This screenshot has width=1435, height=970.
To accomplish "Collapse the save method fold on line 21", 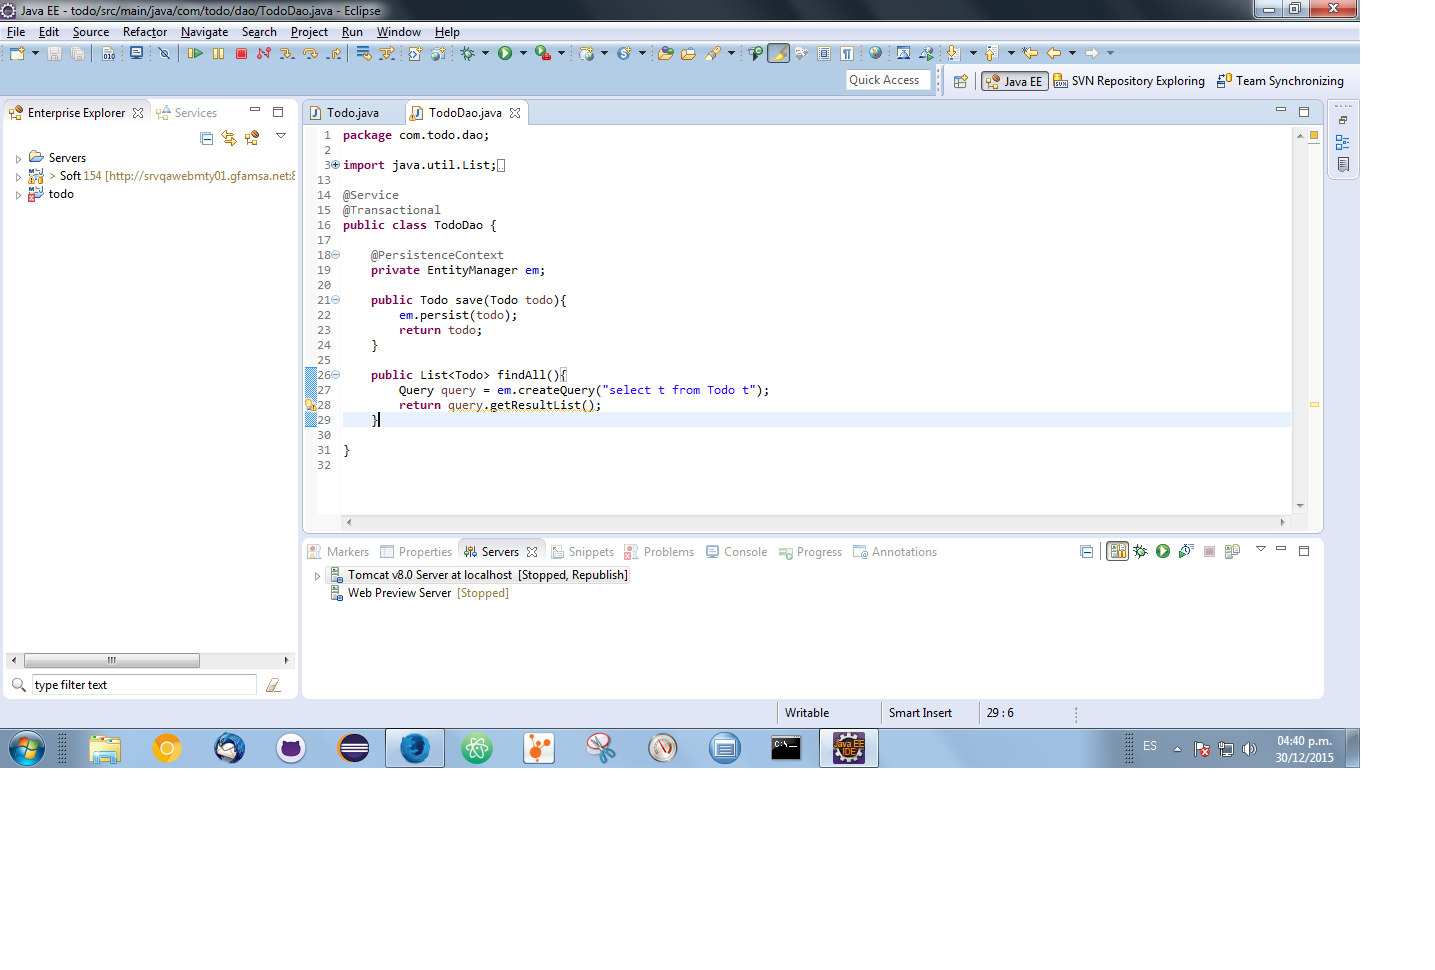I will [336, 300].
